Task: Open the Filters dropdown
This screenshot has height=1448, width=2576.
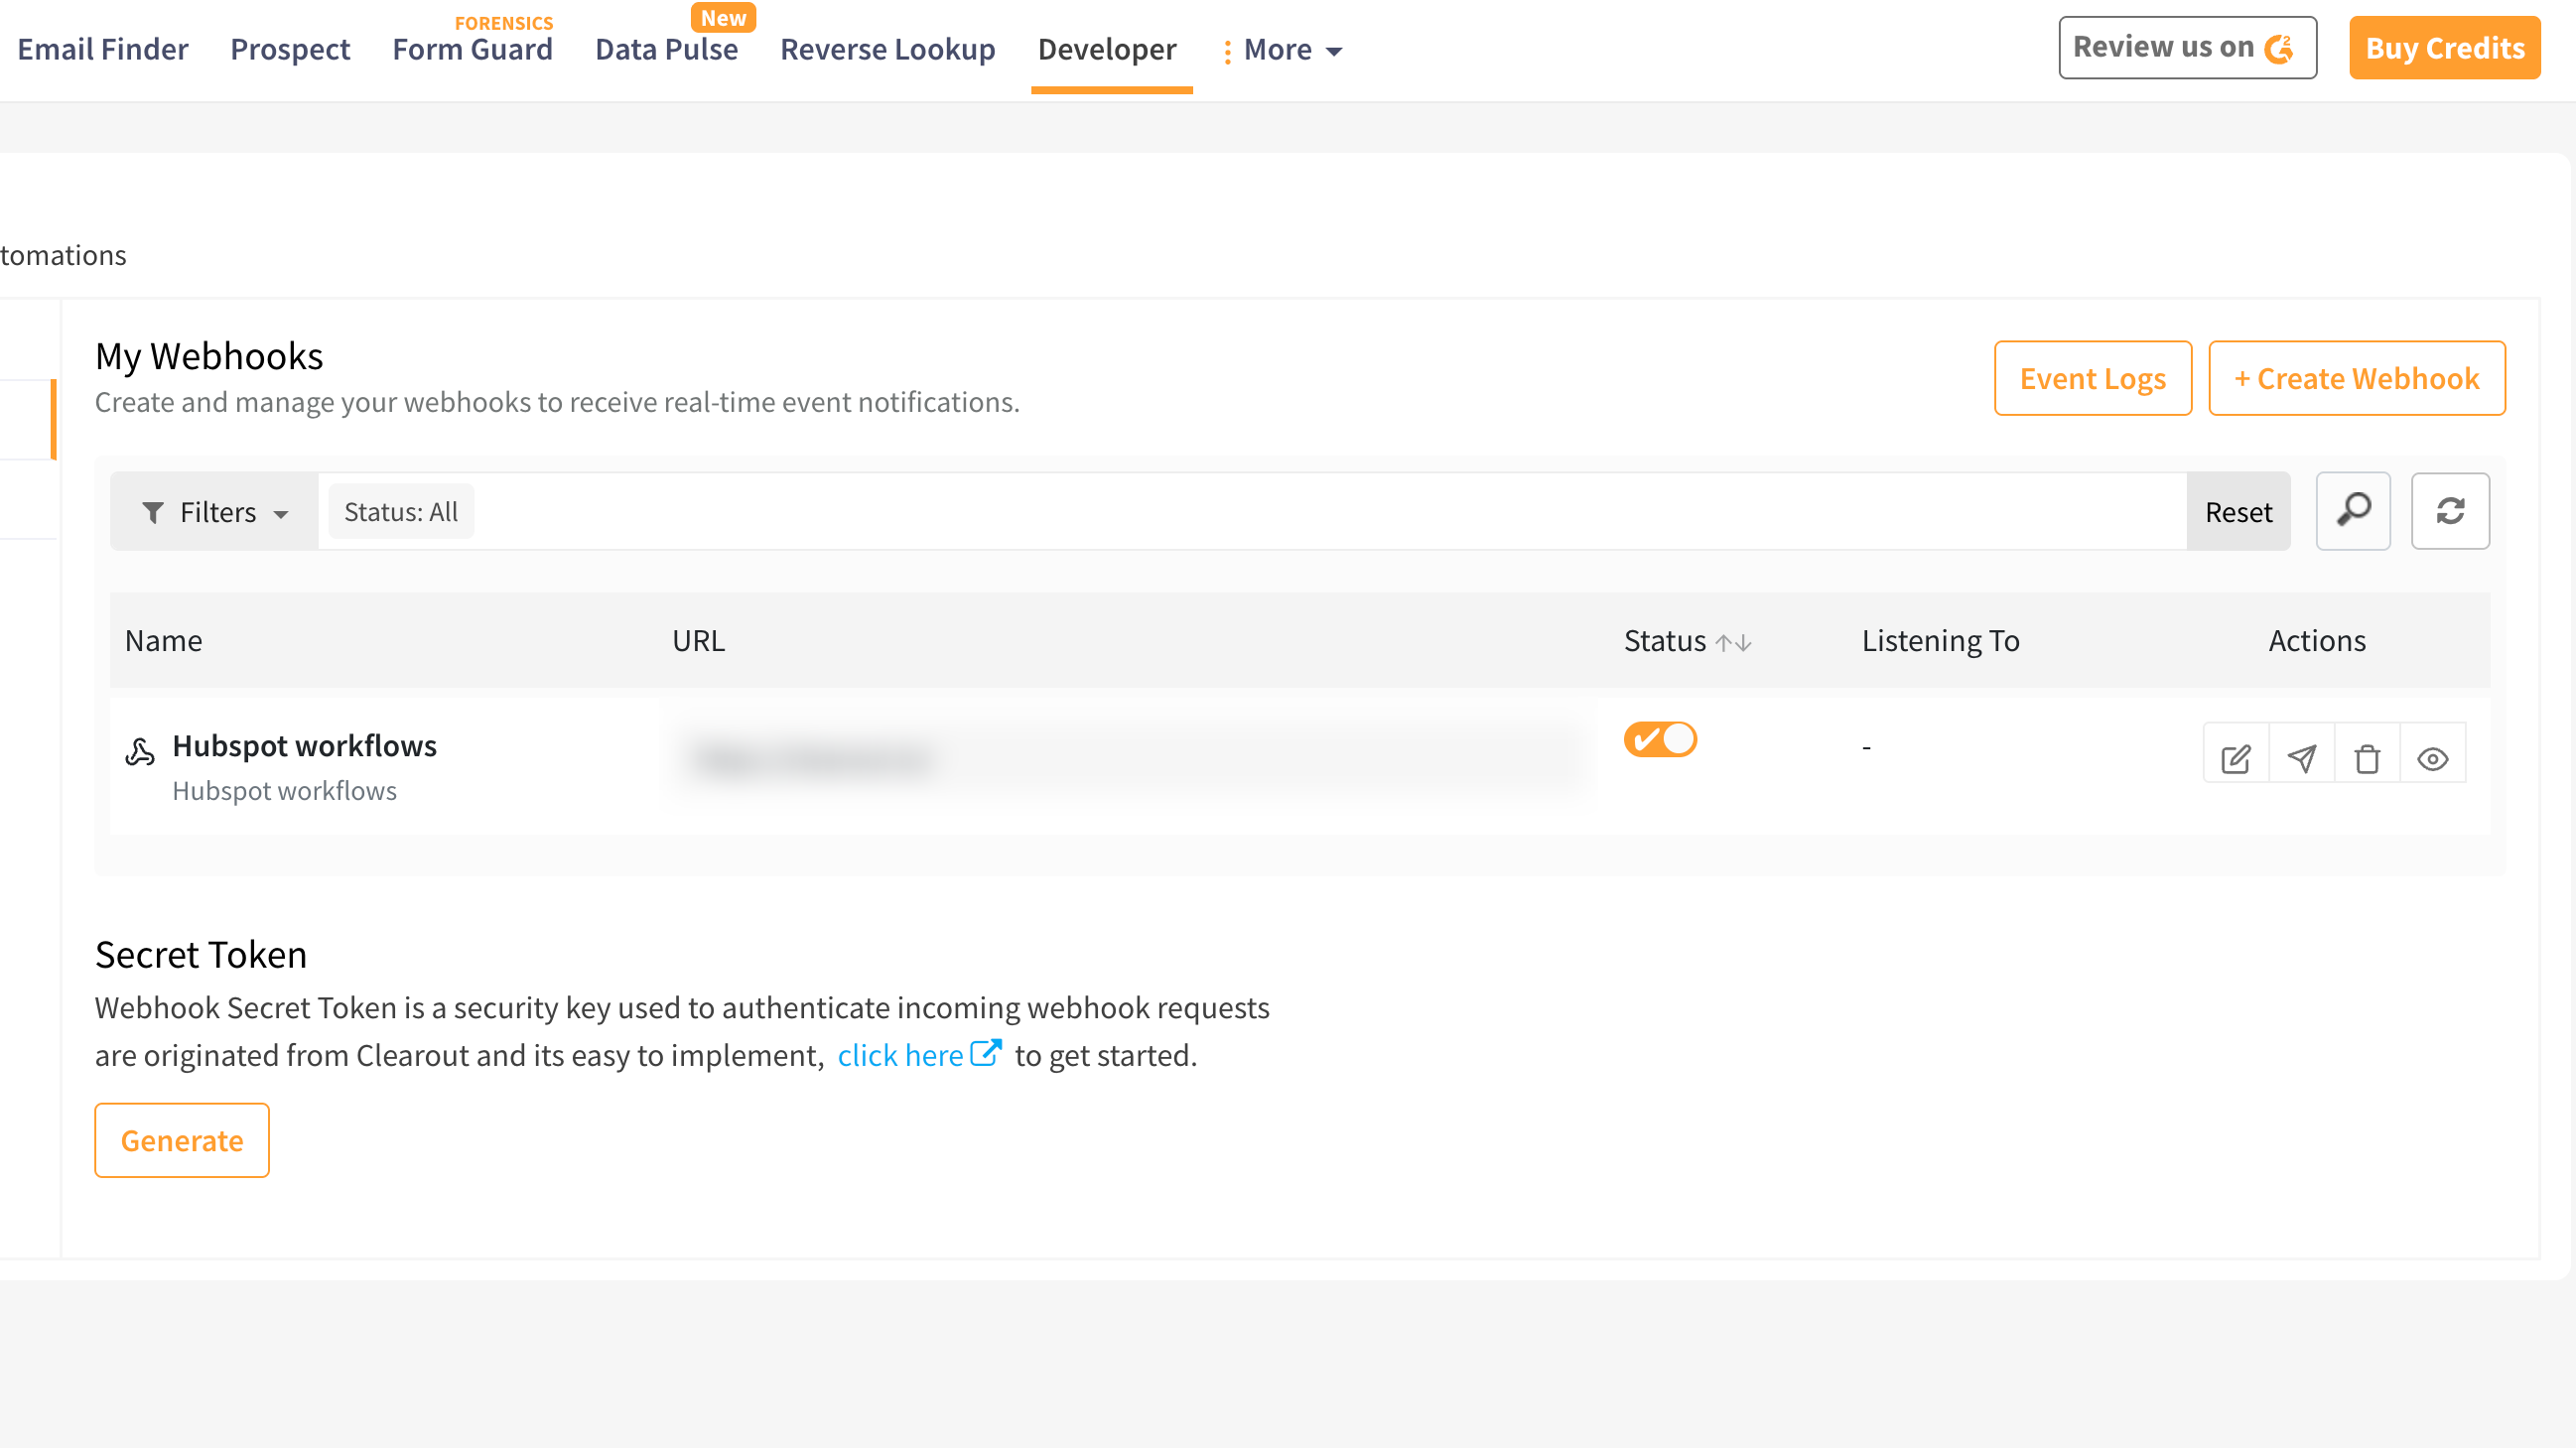Action: 215,512
